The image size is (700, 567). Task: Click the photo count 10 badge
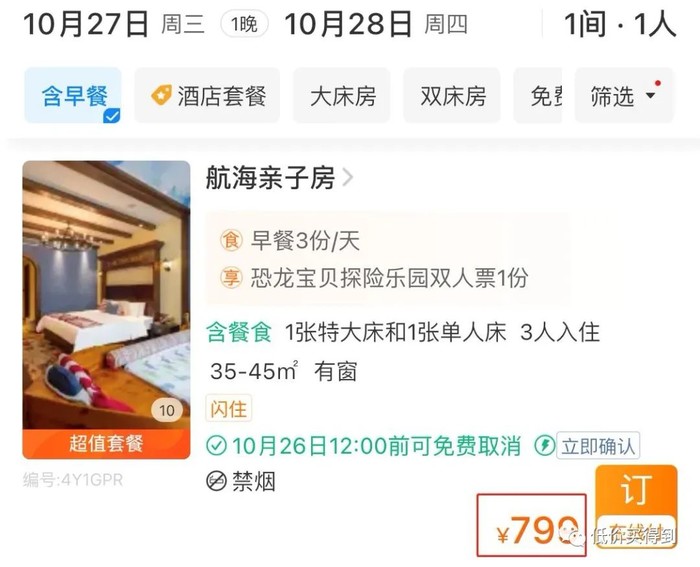(x=167, y=410)
